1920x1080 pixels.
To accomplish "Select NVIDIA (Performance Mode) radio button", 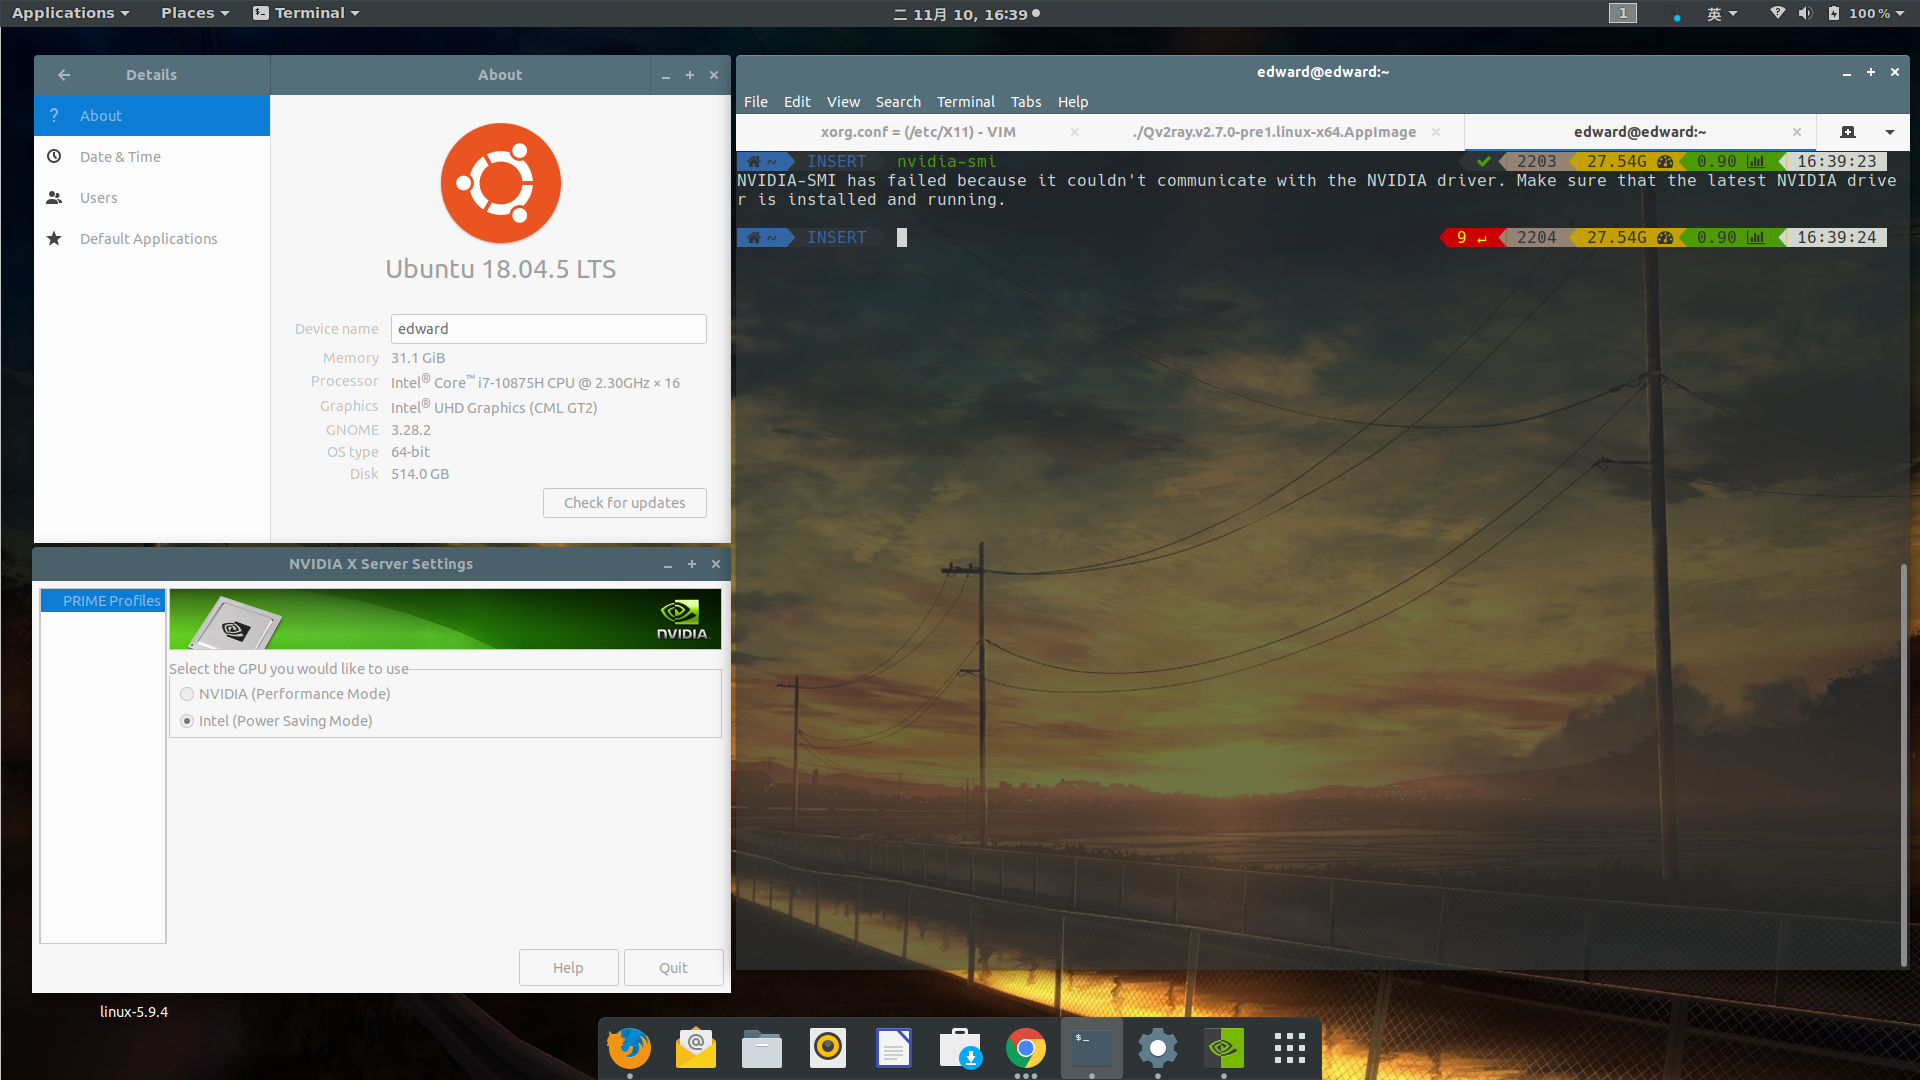I will coord(187,694).
